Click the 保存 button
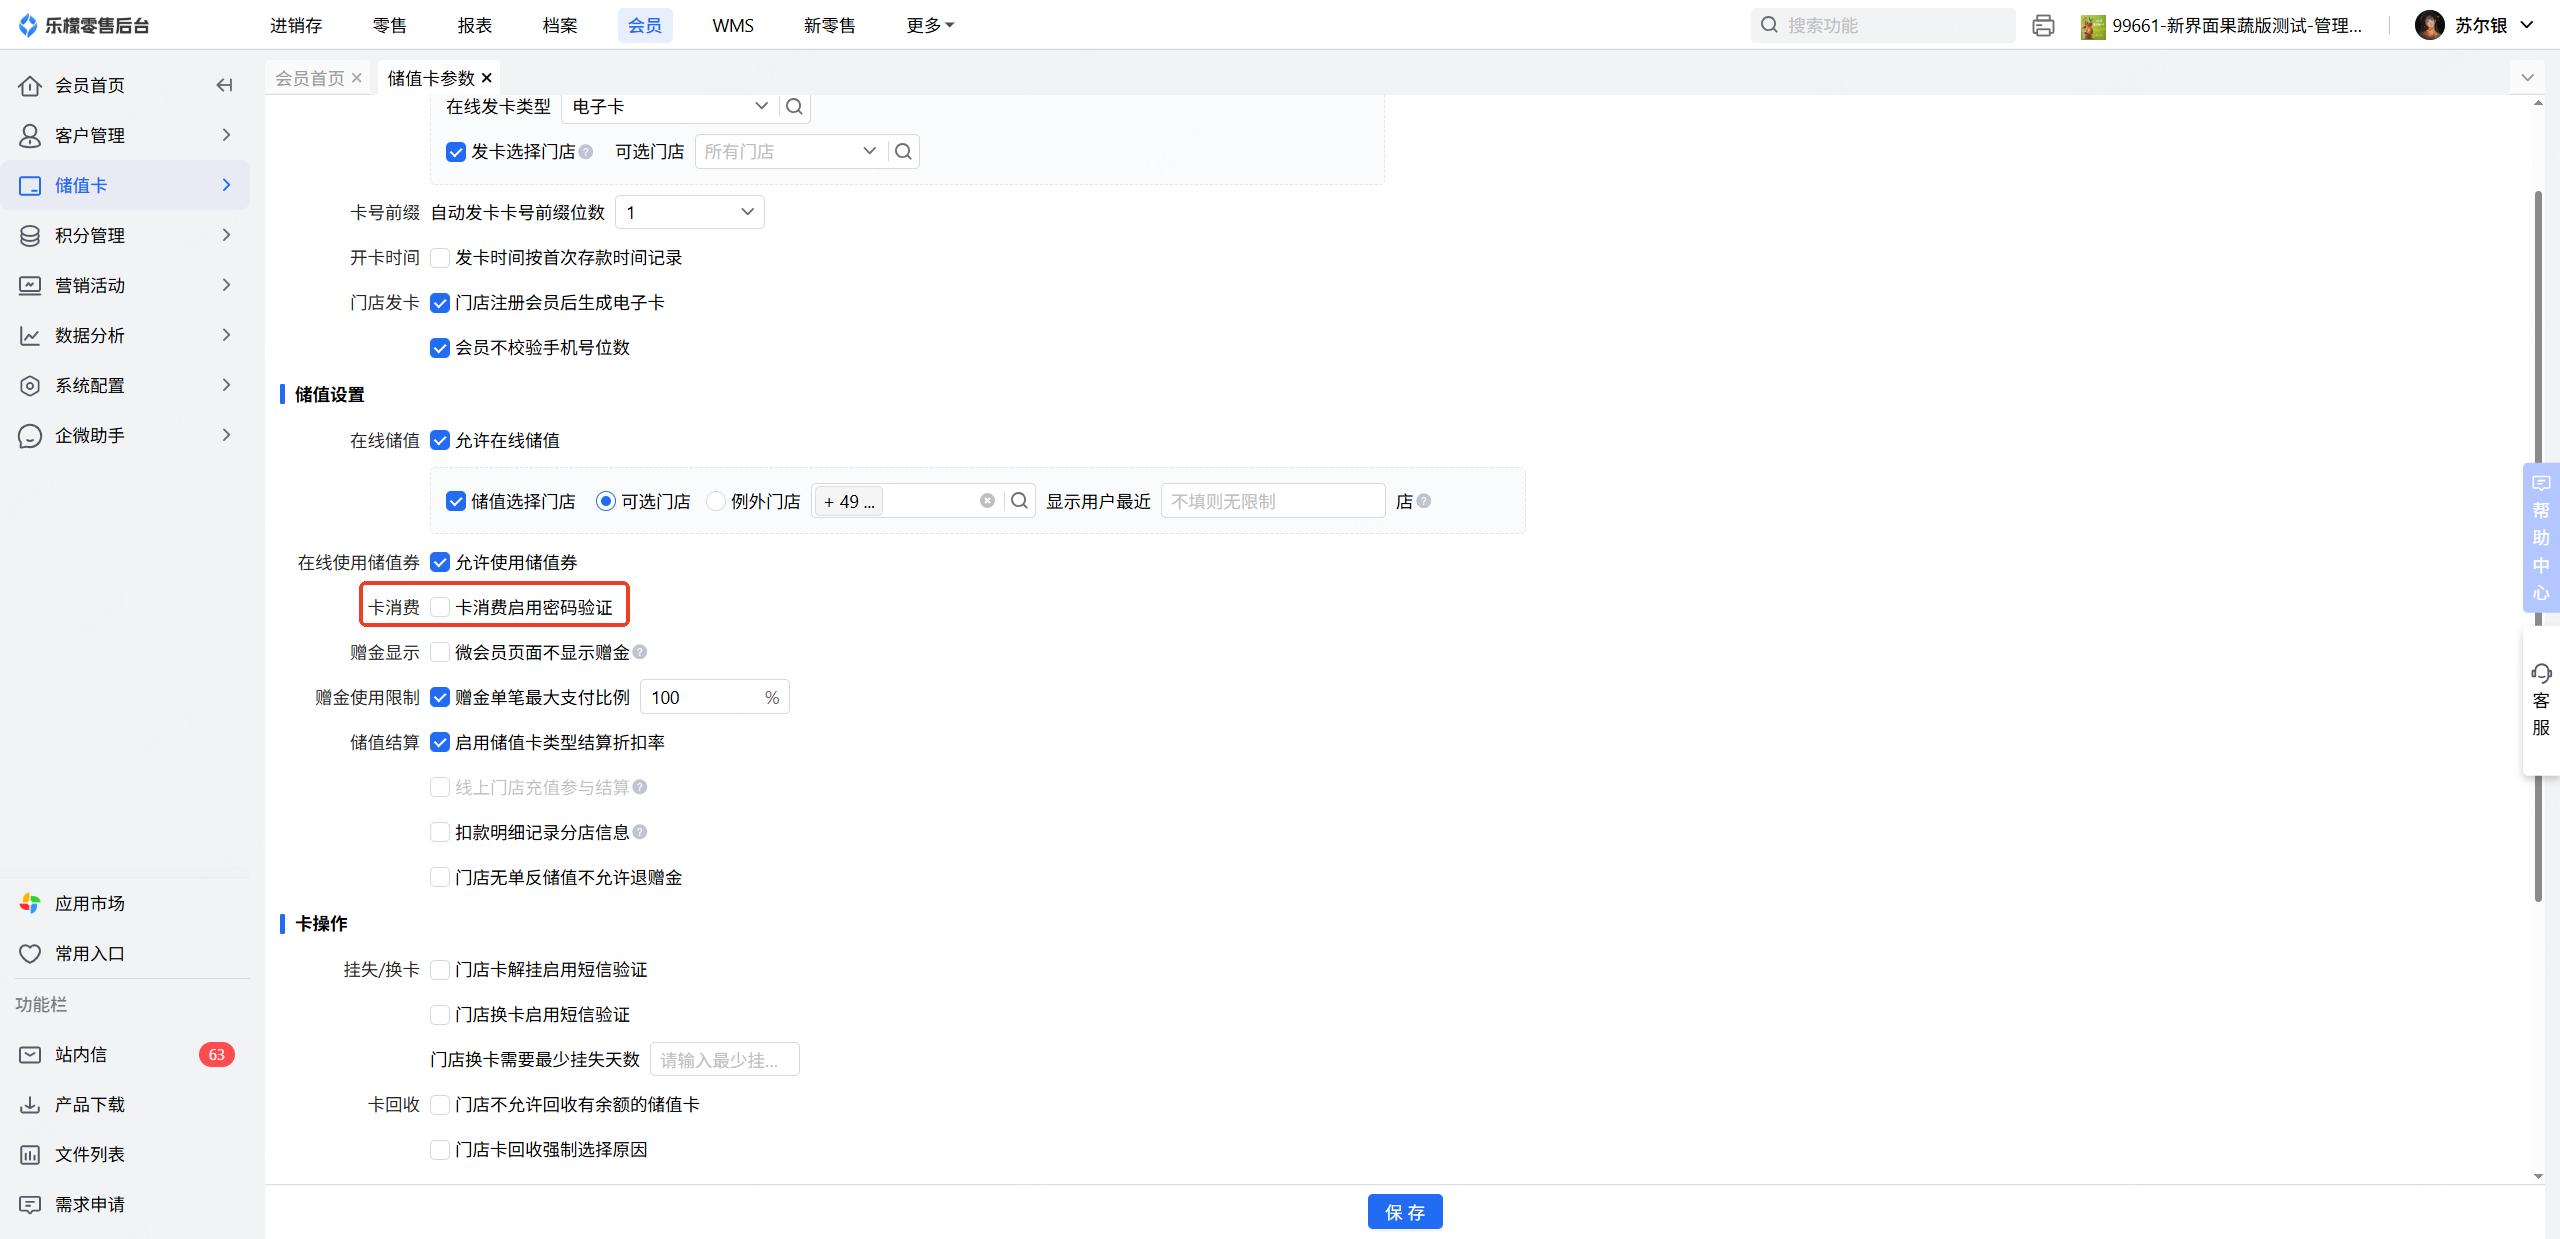This screenshot has width=2560, height=1239. 1404,1212
